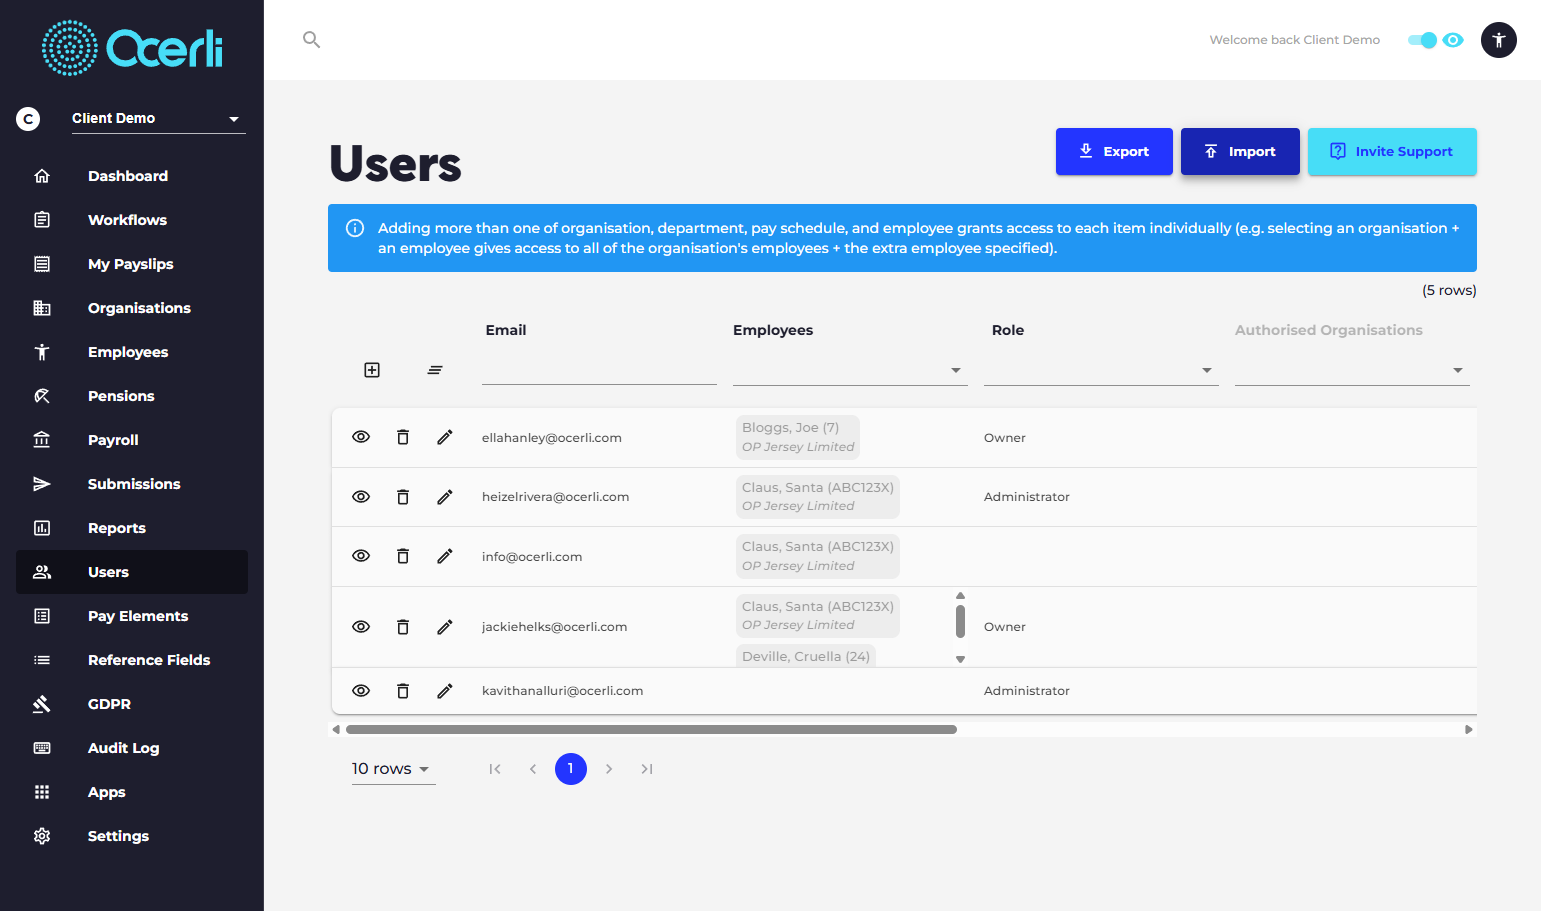Click the Import button
Viewport: 1541px width, 911px height.
pos(1240,152)
